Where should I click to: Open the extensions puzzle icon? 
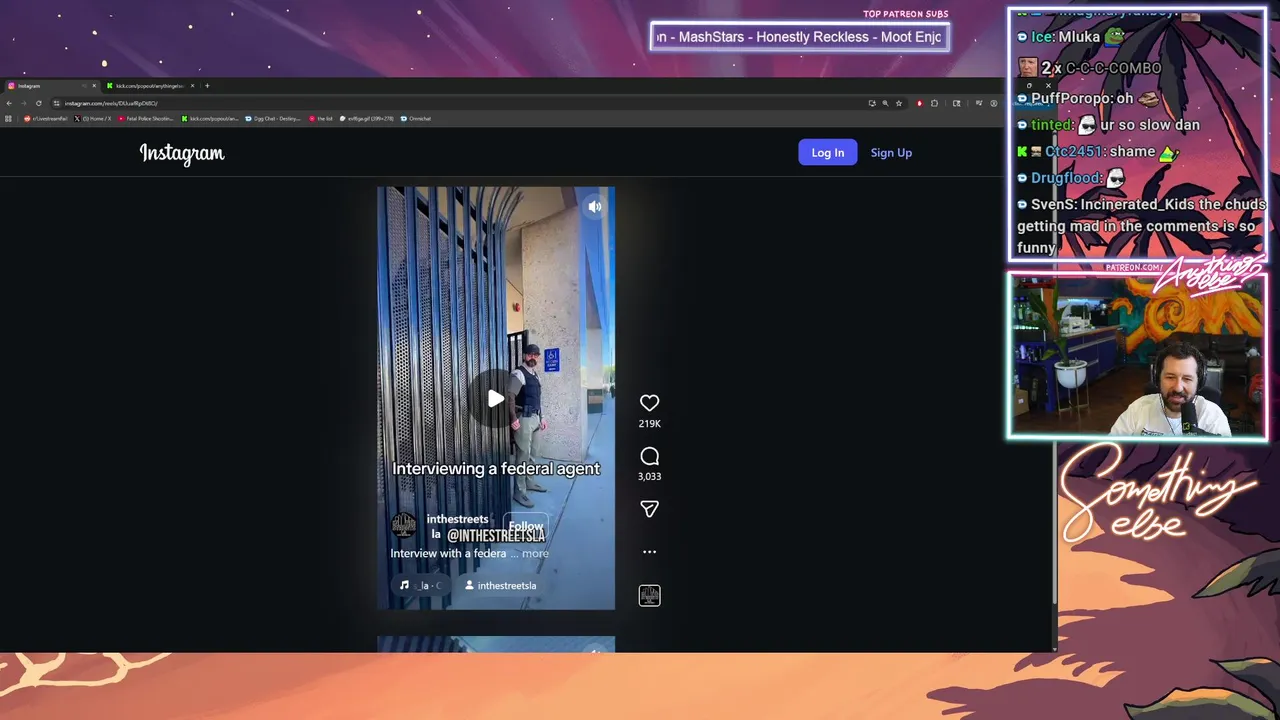pyautogui.click(x=934, y=103)
